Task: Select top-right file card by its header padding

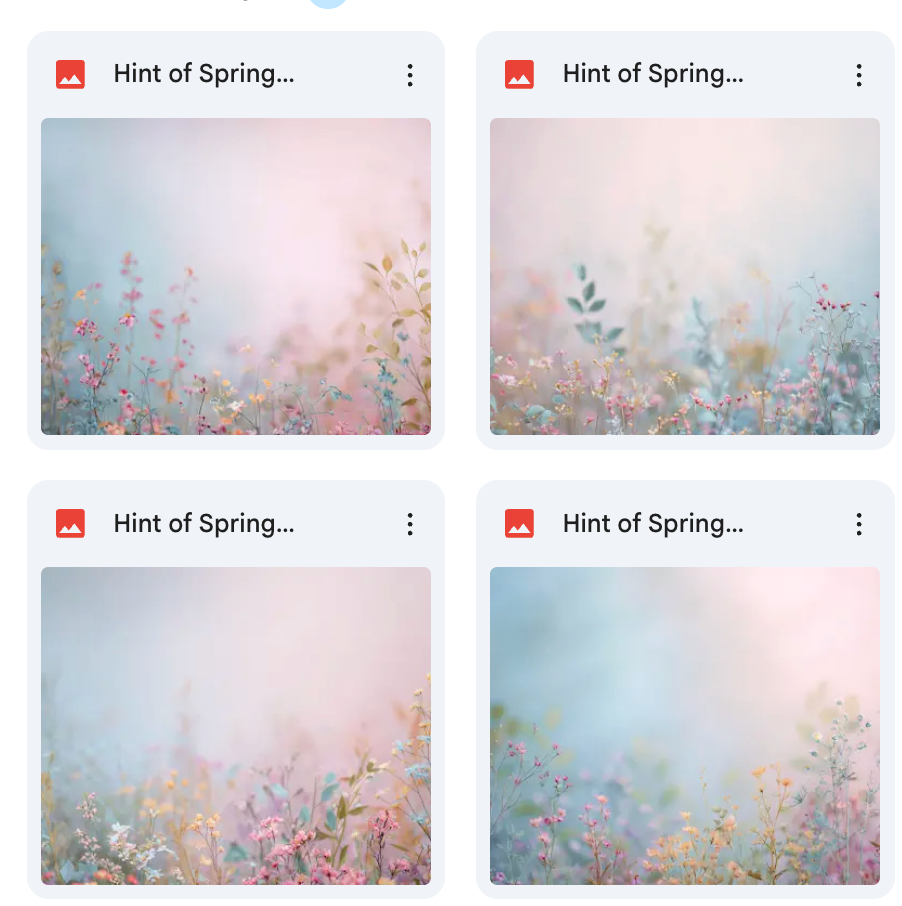Action: coord(795,75)
